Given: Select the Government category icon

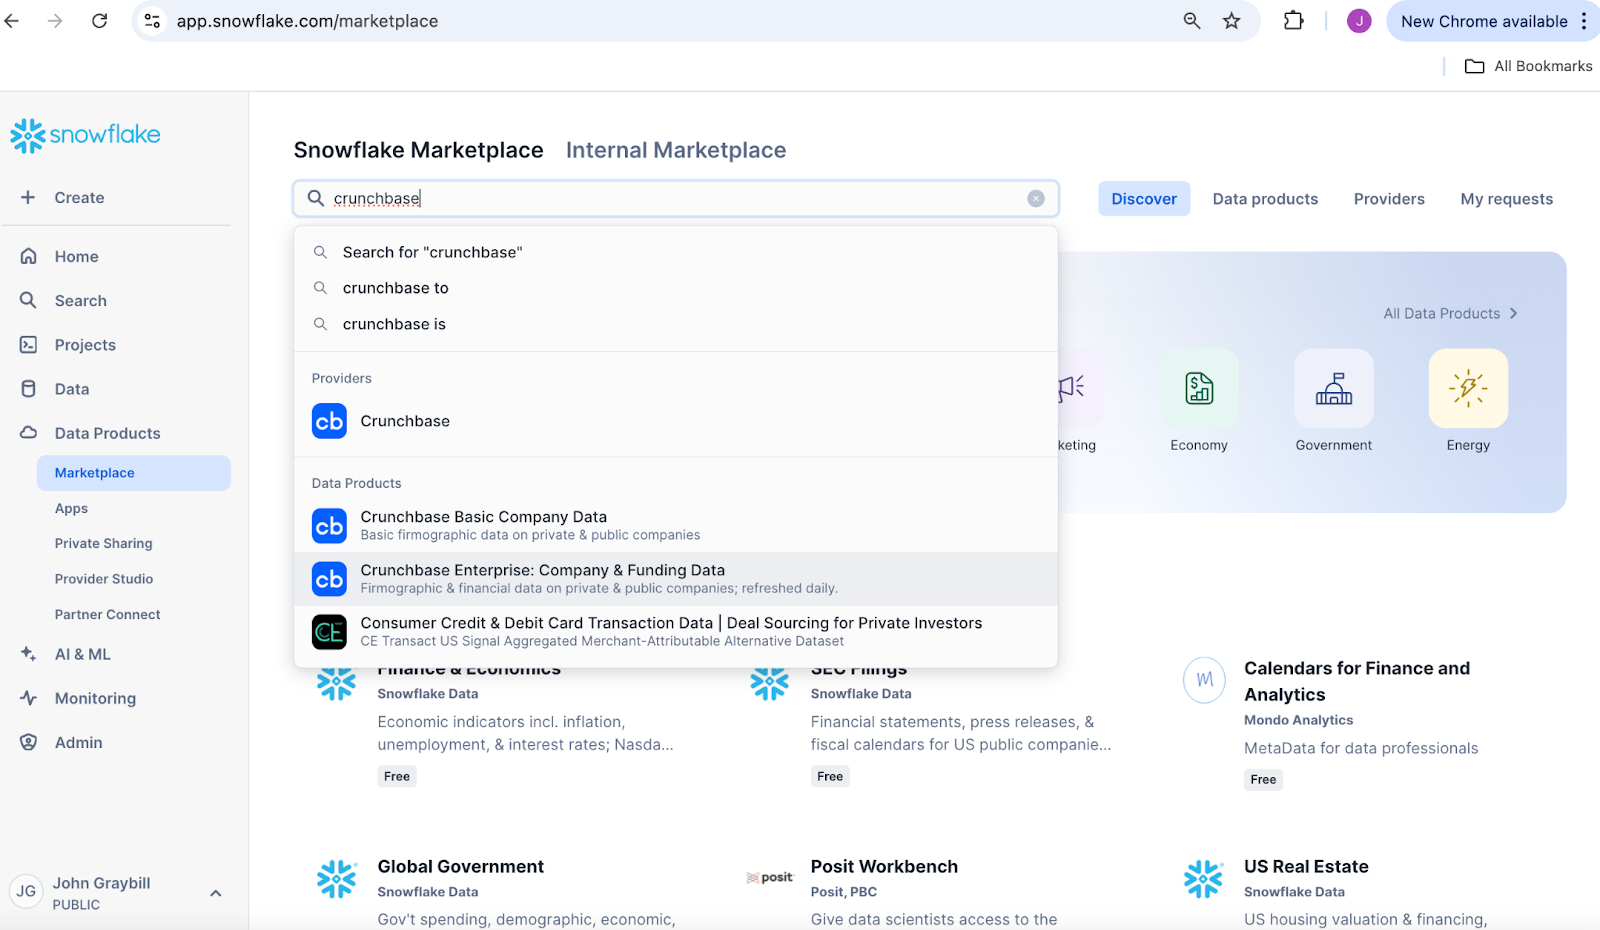Looking at the screenshot, I should (x=1334, y=388).
